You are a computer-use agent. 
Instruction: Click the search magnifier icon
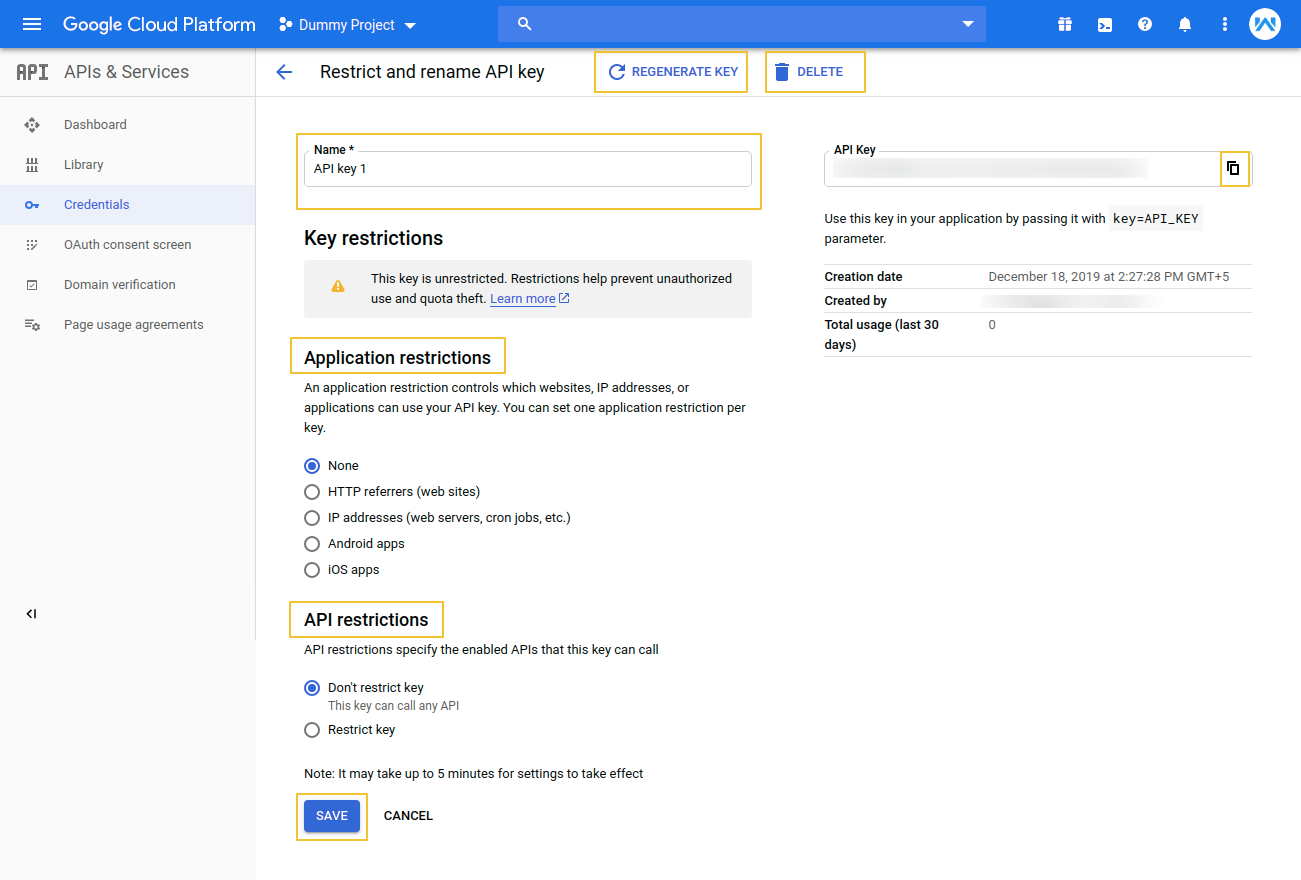[x=525, y=24]
